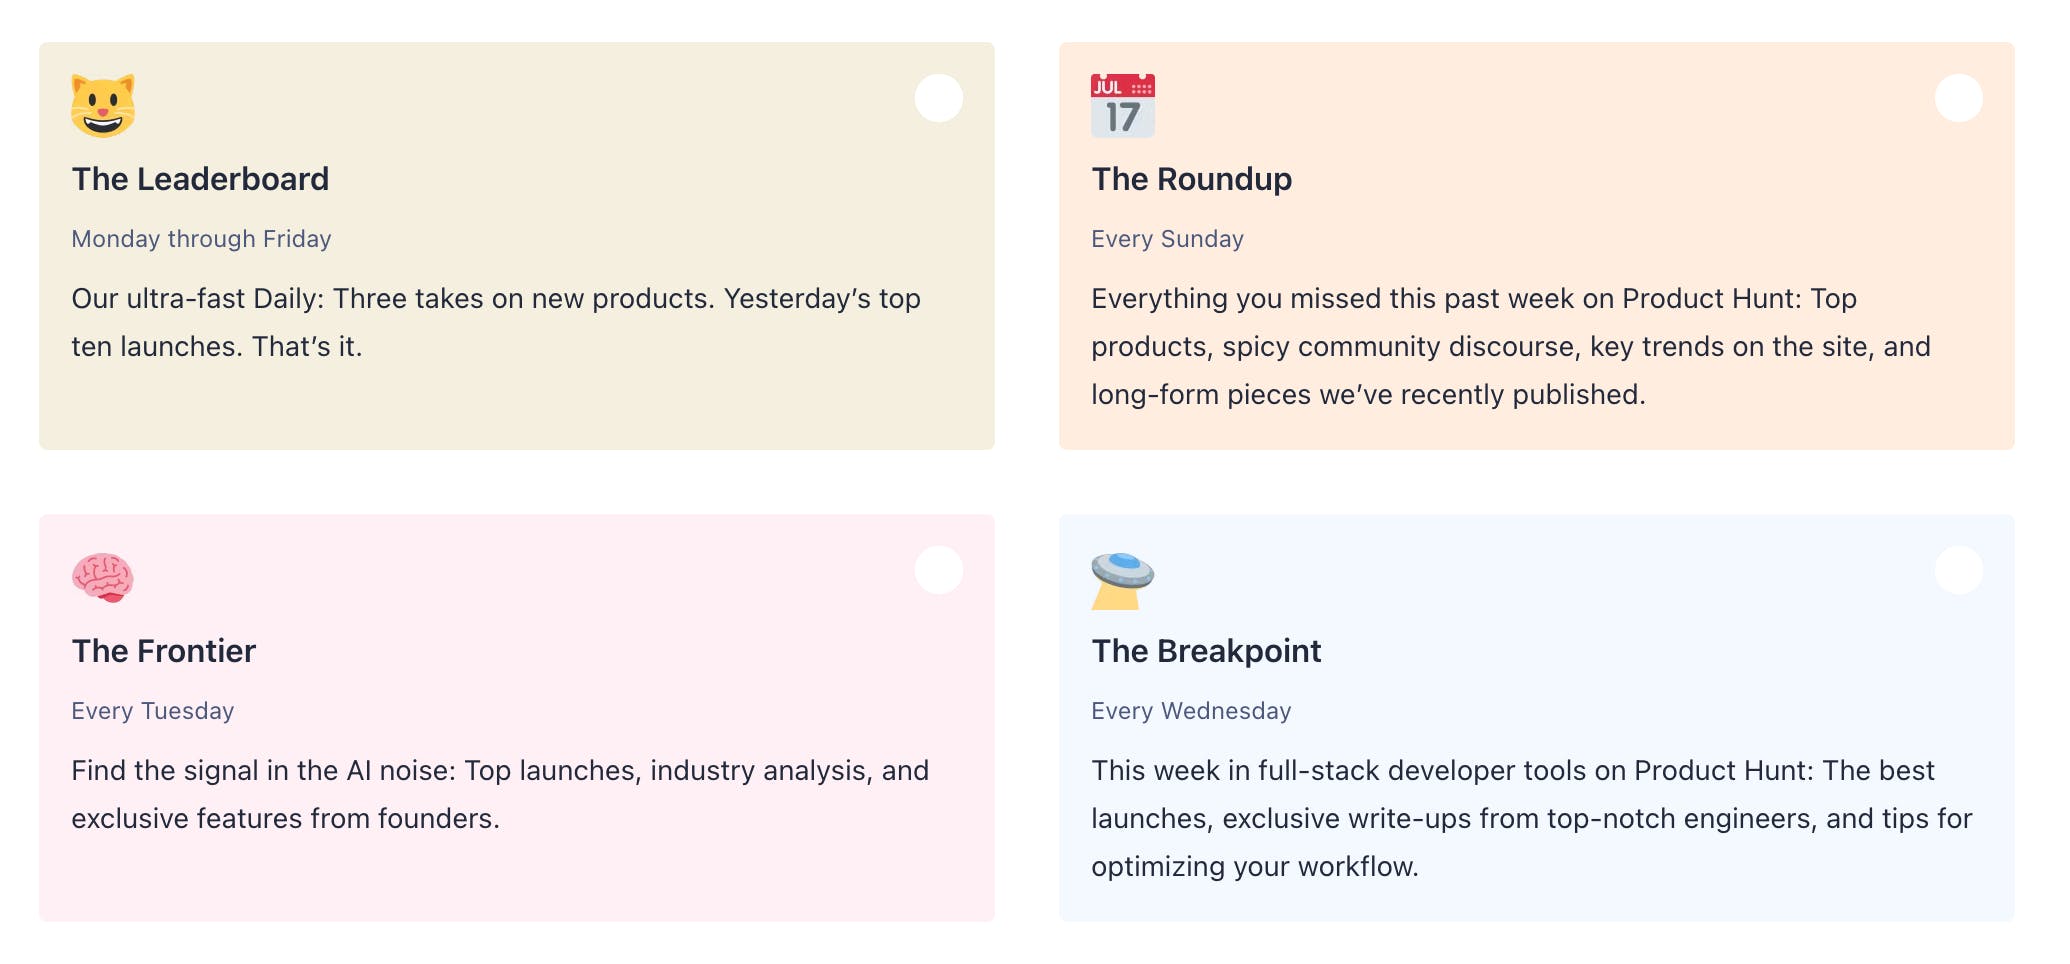Click the Every Tuesday label
The image size is (2070, 964).
[153, 711]
